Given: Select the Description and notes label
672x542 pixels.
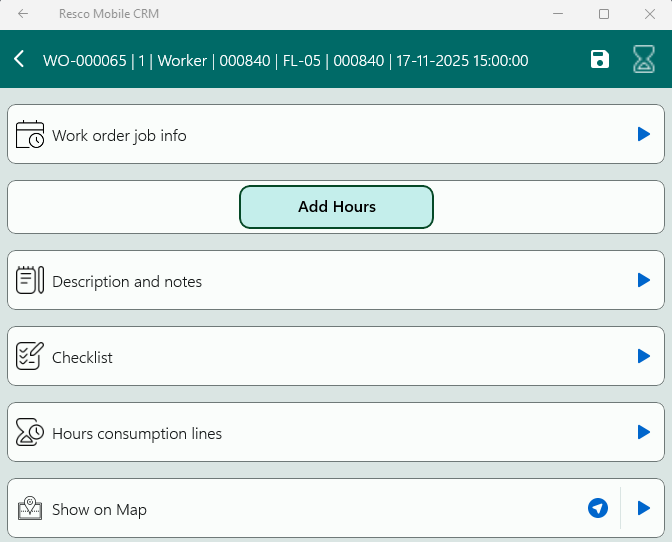Looking at the screenshot, I should click(127, 281).
